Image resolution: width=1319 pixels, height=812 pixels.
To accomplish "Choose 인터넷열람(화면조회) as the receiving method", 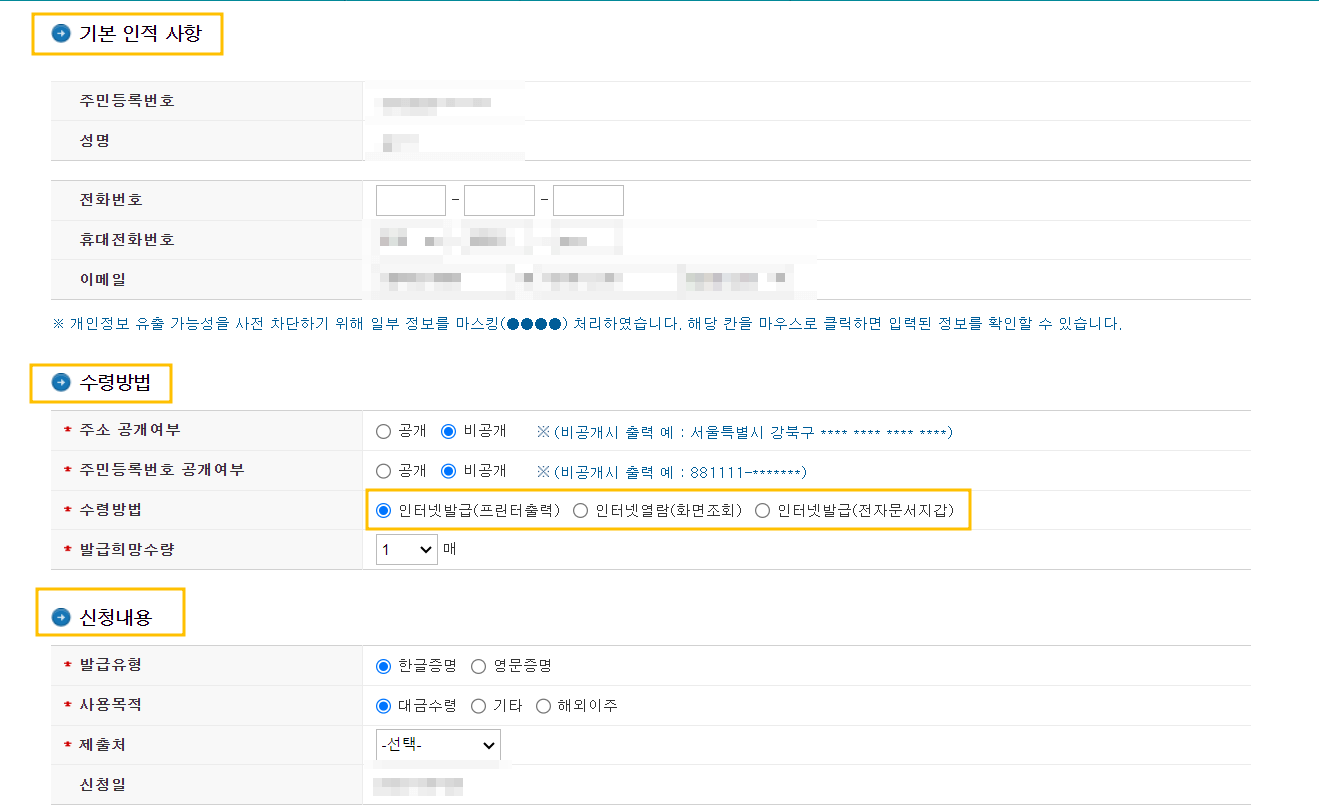I will coord(580,510).
